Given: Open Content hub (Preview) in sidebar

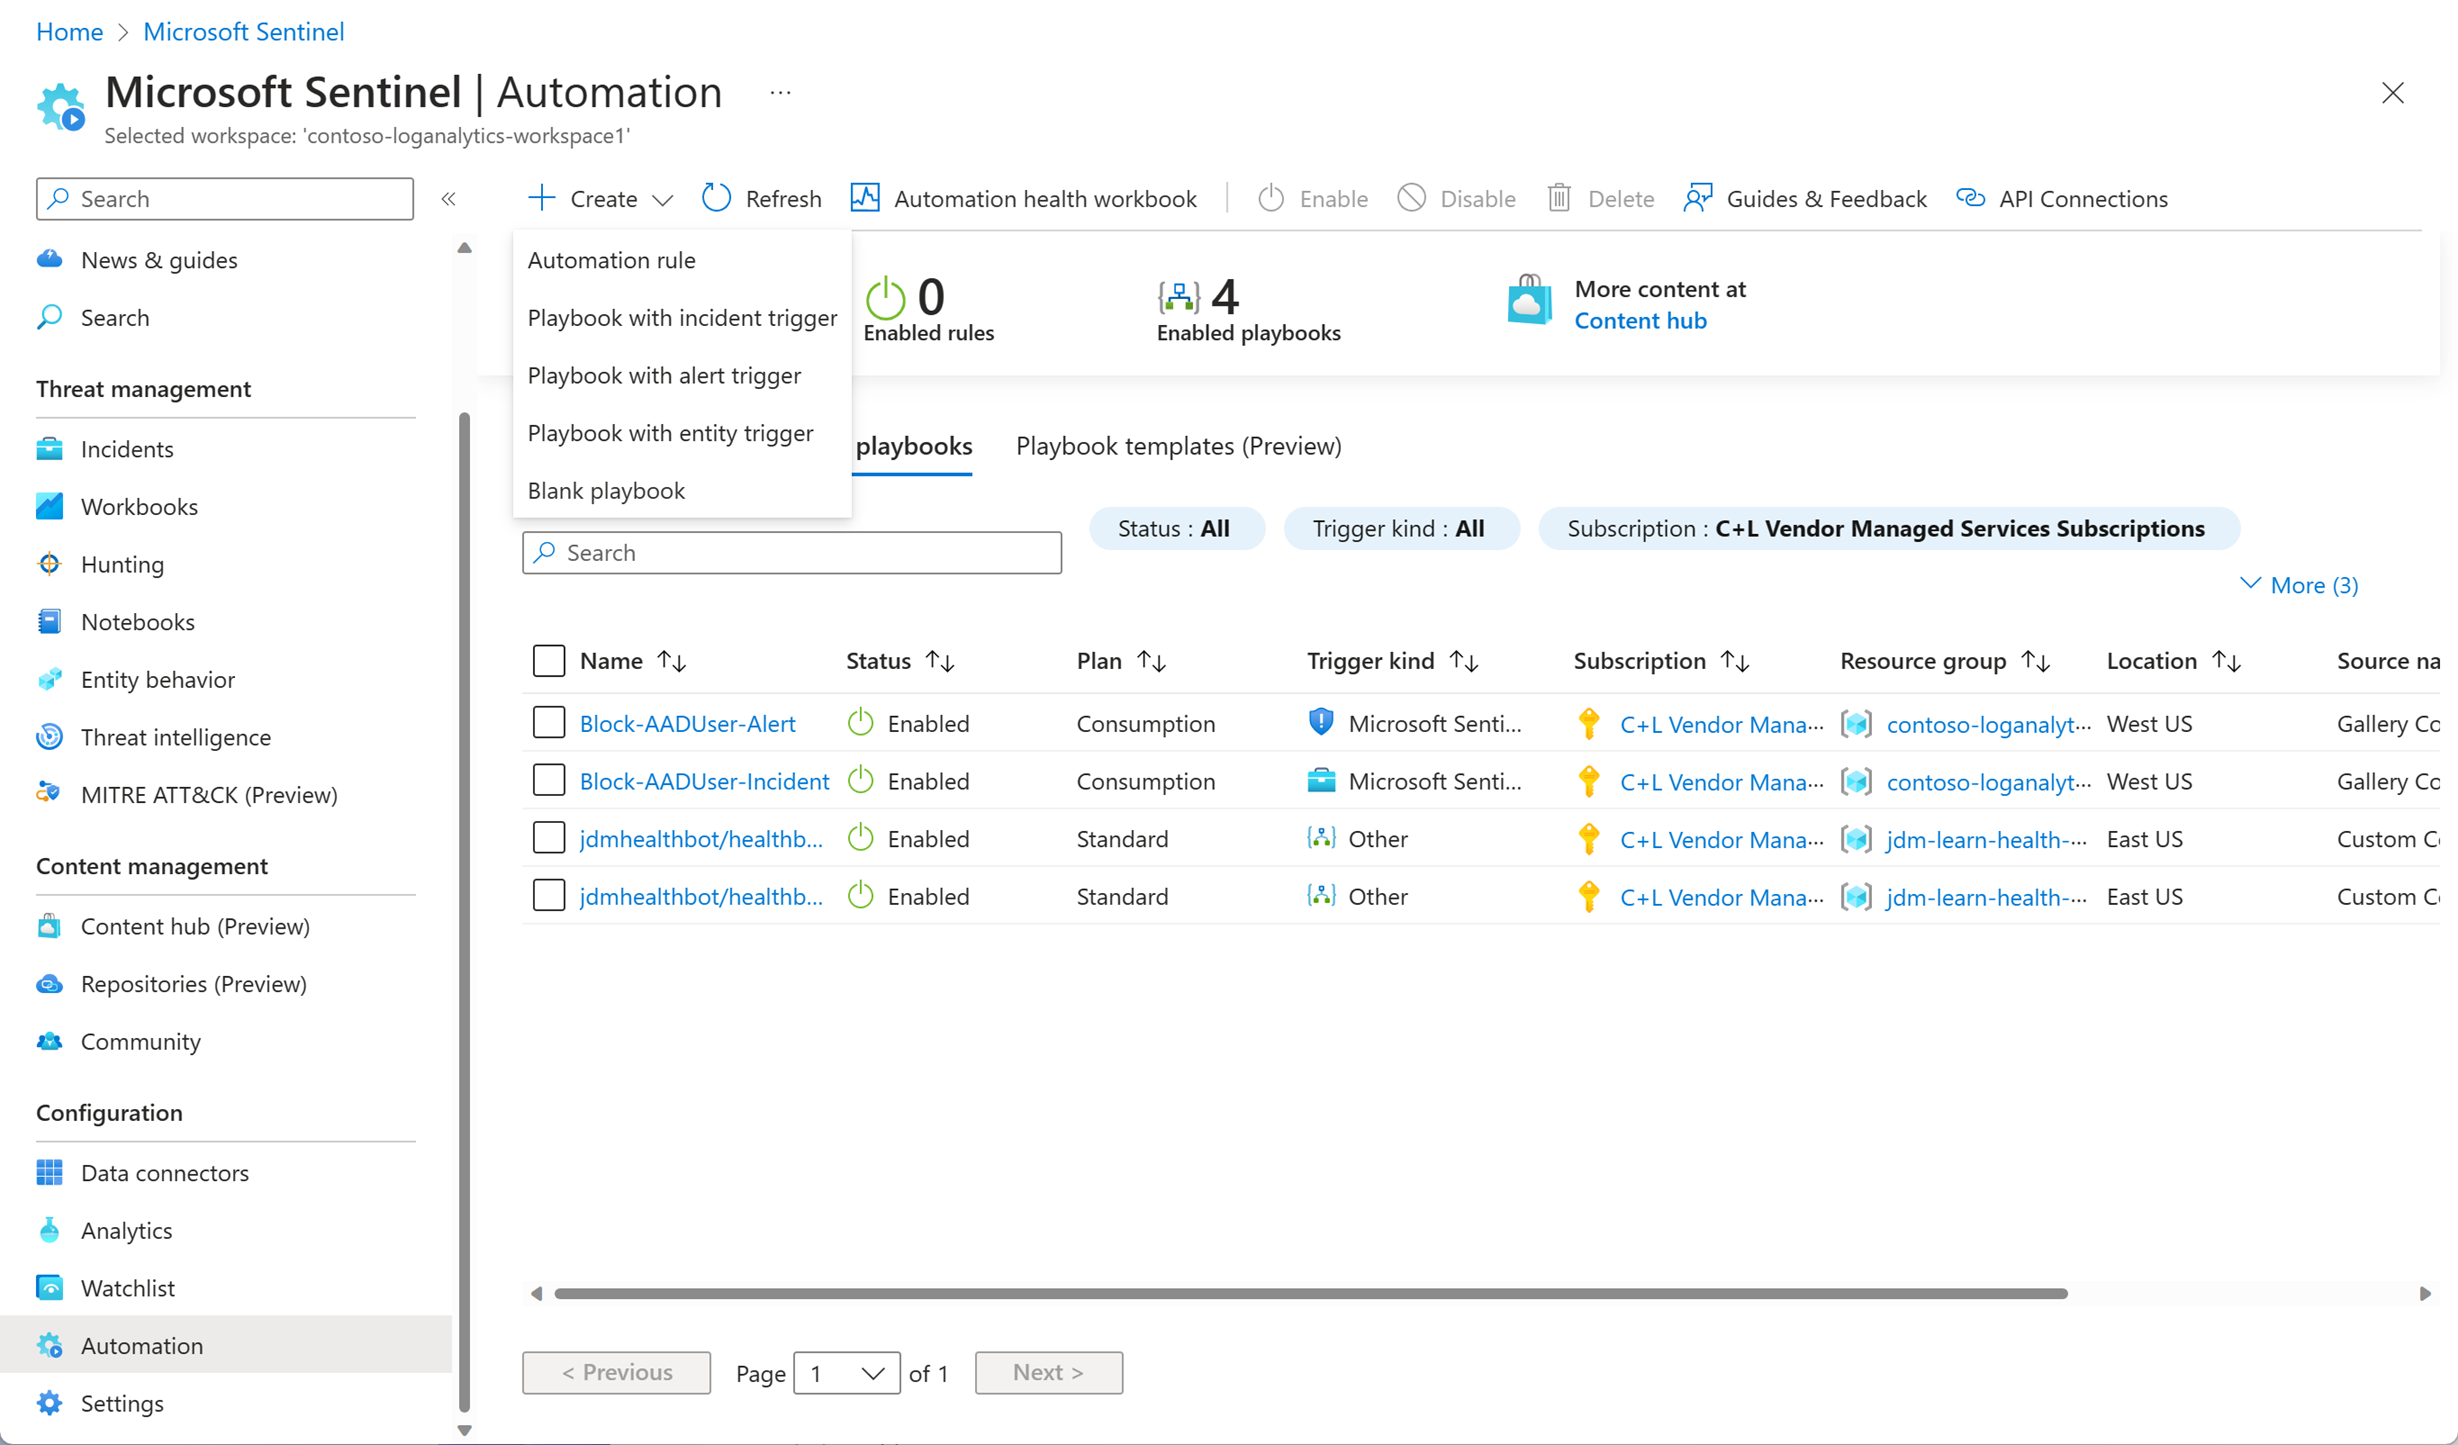Looking at the screenshot, I should click(x=195, y=927).
